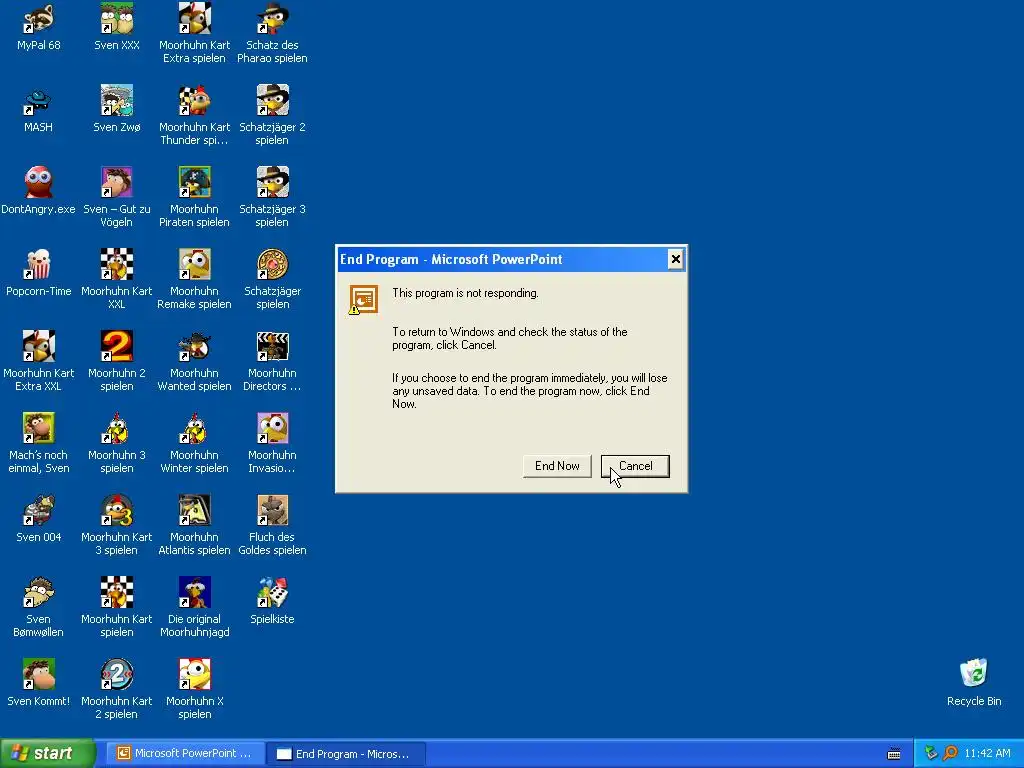Select Schatz des Pharao spielen icon

[272, 18]
